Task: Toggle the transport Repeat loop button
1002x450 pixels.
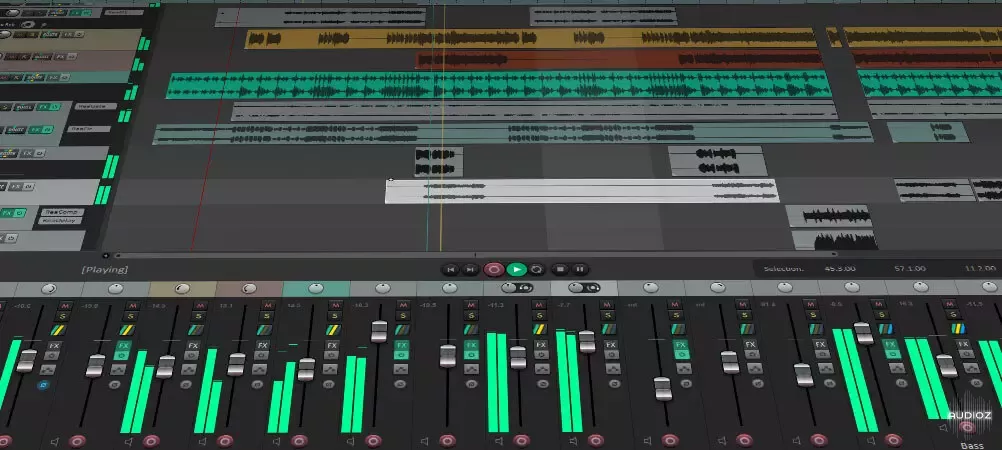Action: (536, 269)
